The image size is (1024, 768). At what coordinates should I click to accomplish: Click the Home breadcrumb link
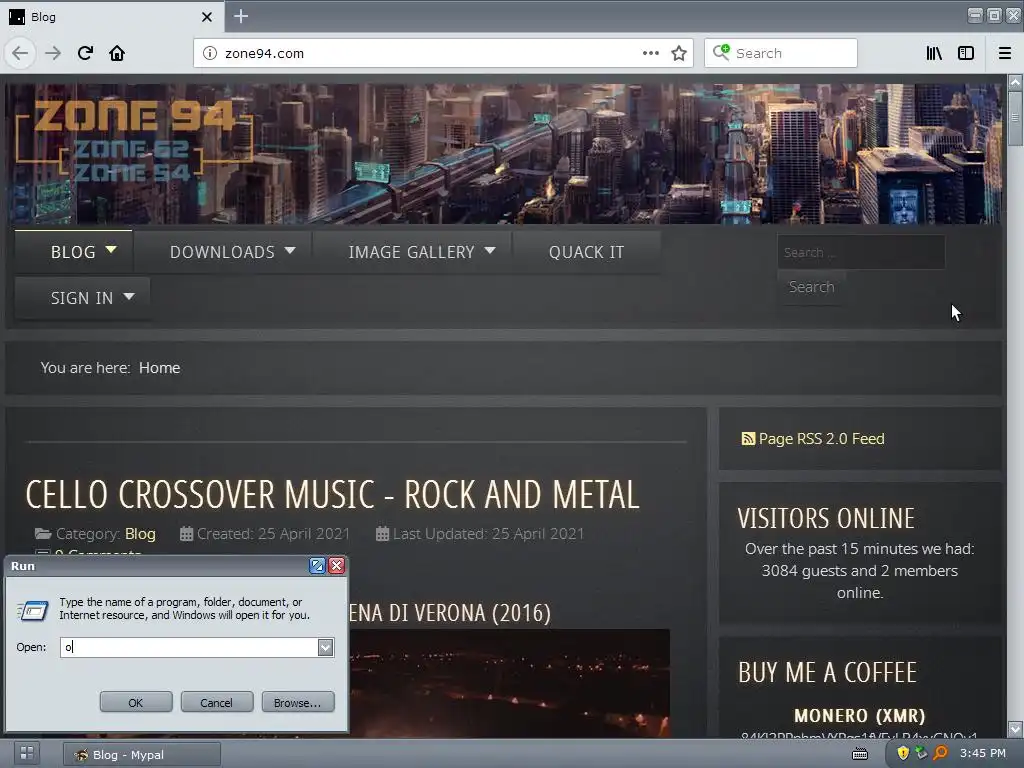pyautogui.click(x=159, y=368)
